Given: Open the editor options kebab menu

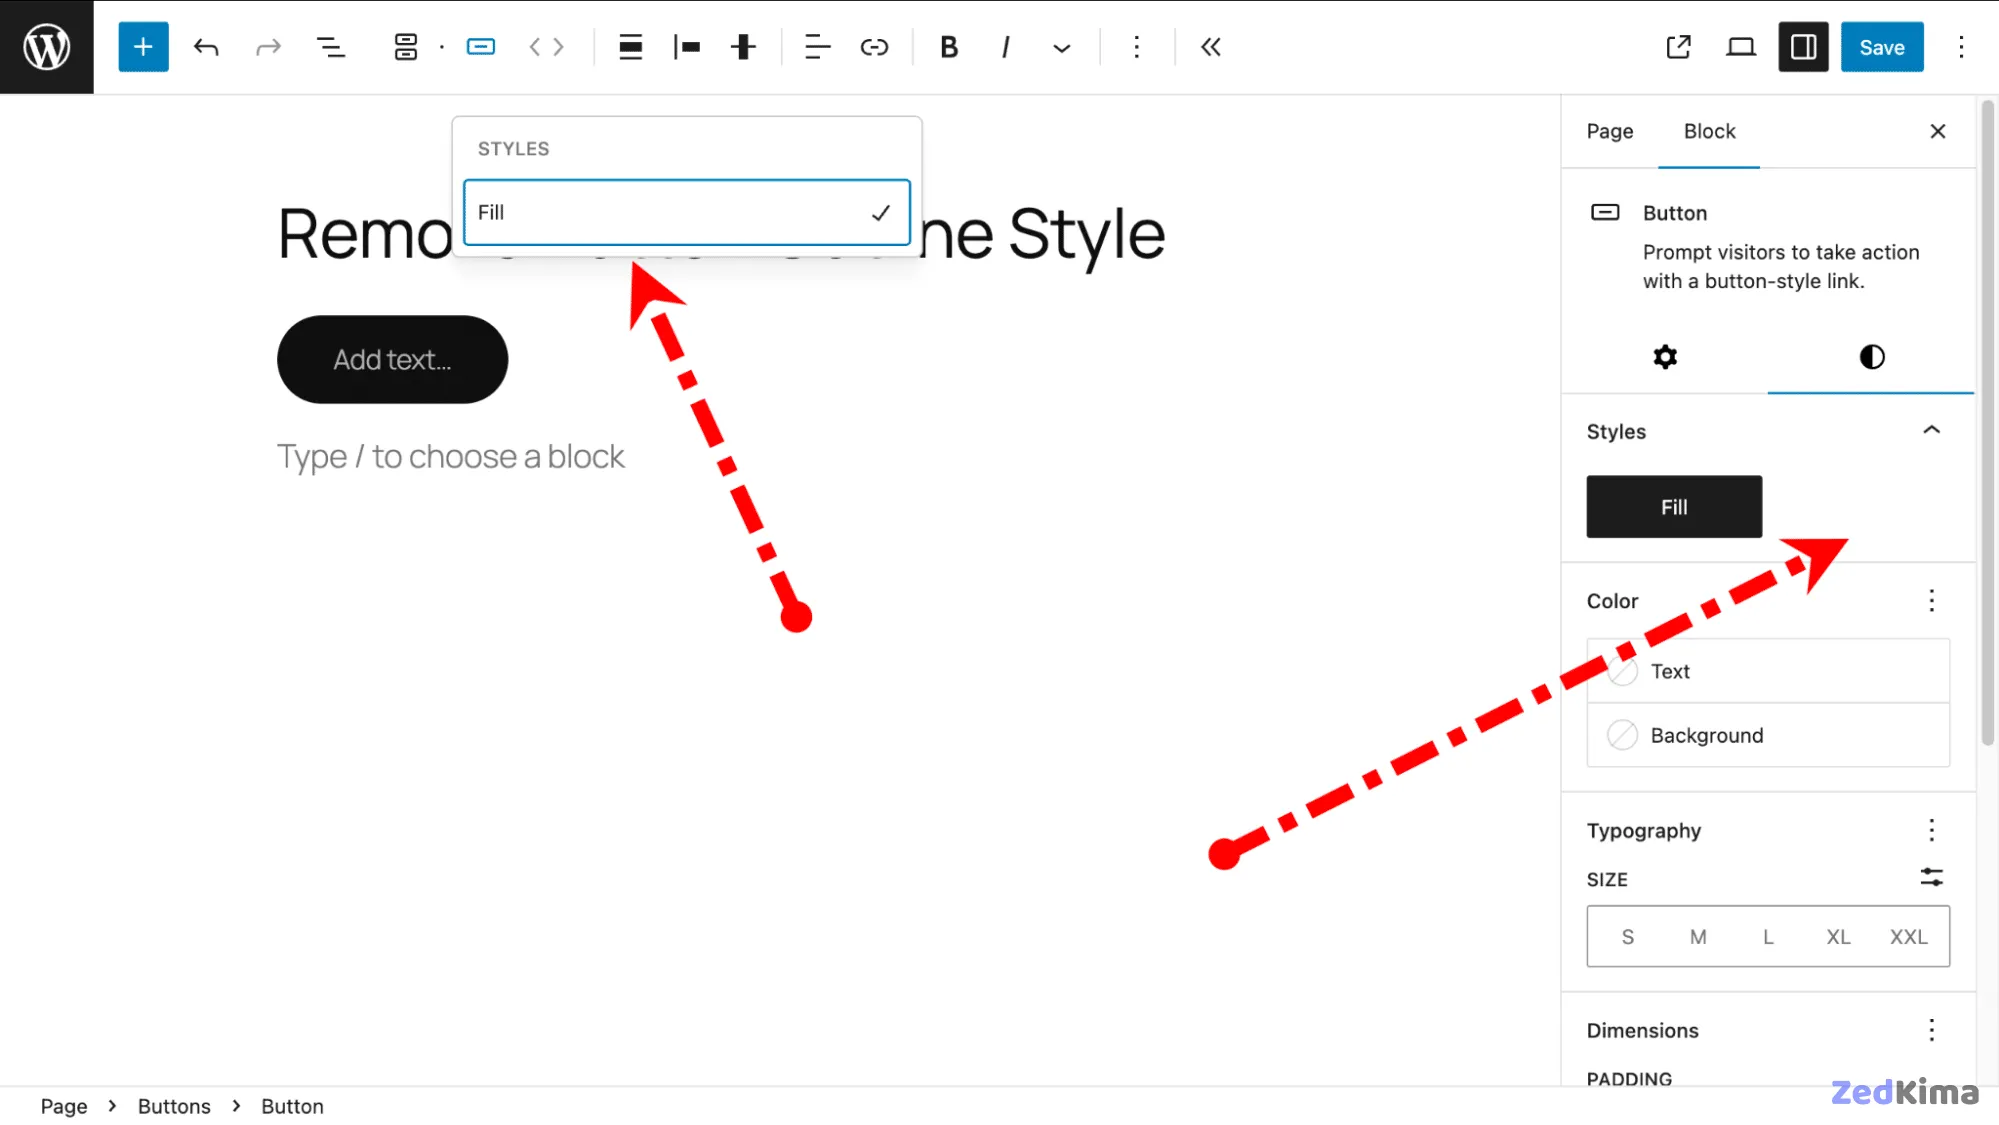Looking at the screenshot, I should pos(1961,46).
